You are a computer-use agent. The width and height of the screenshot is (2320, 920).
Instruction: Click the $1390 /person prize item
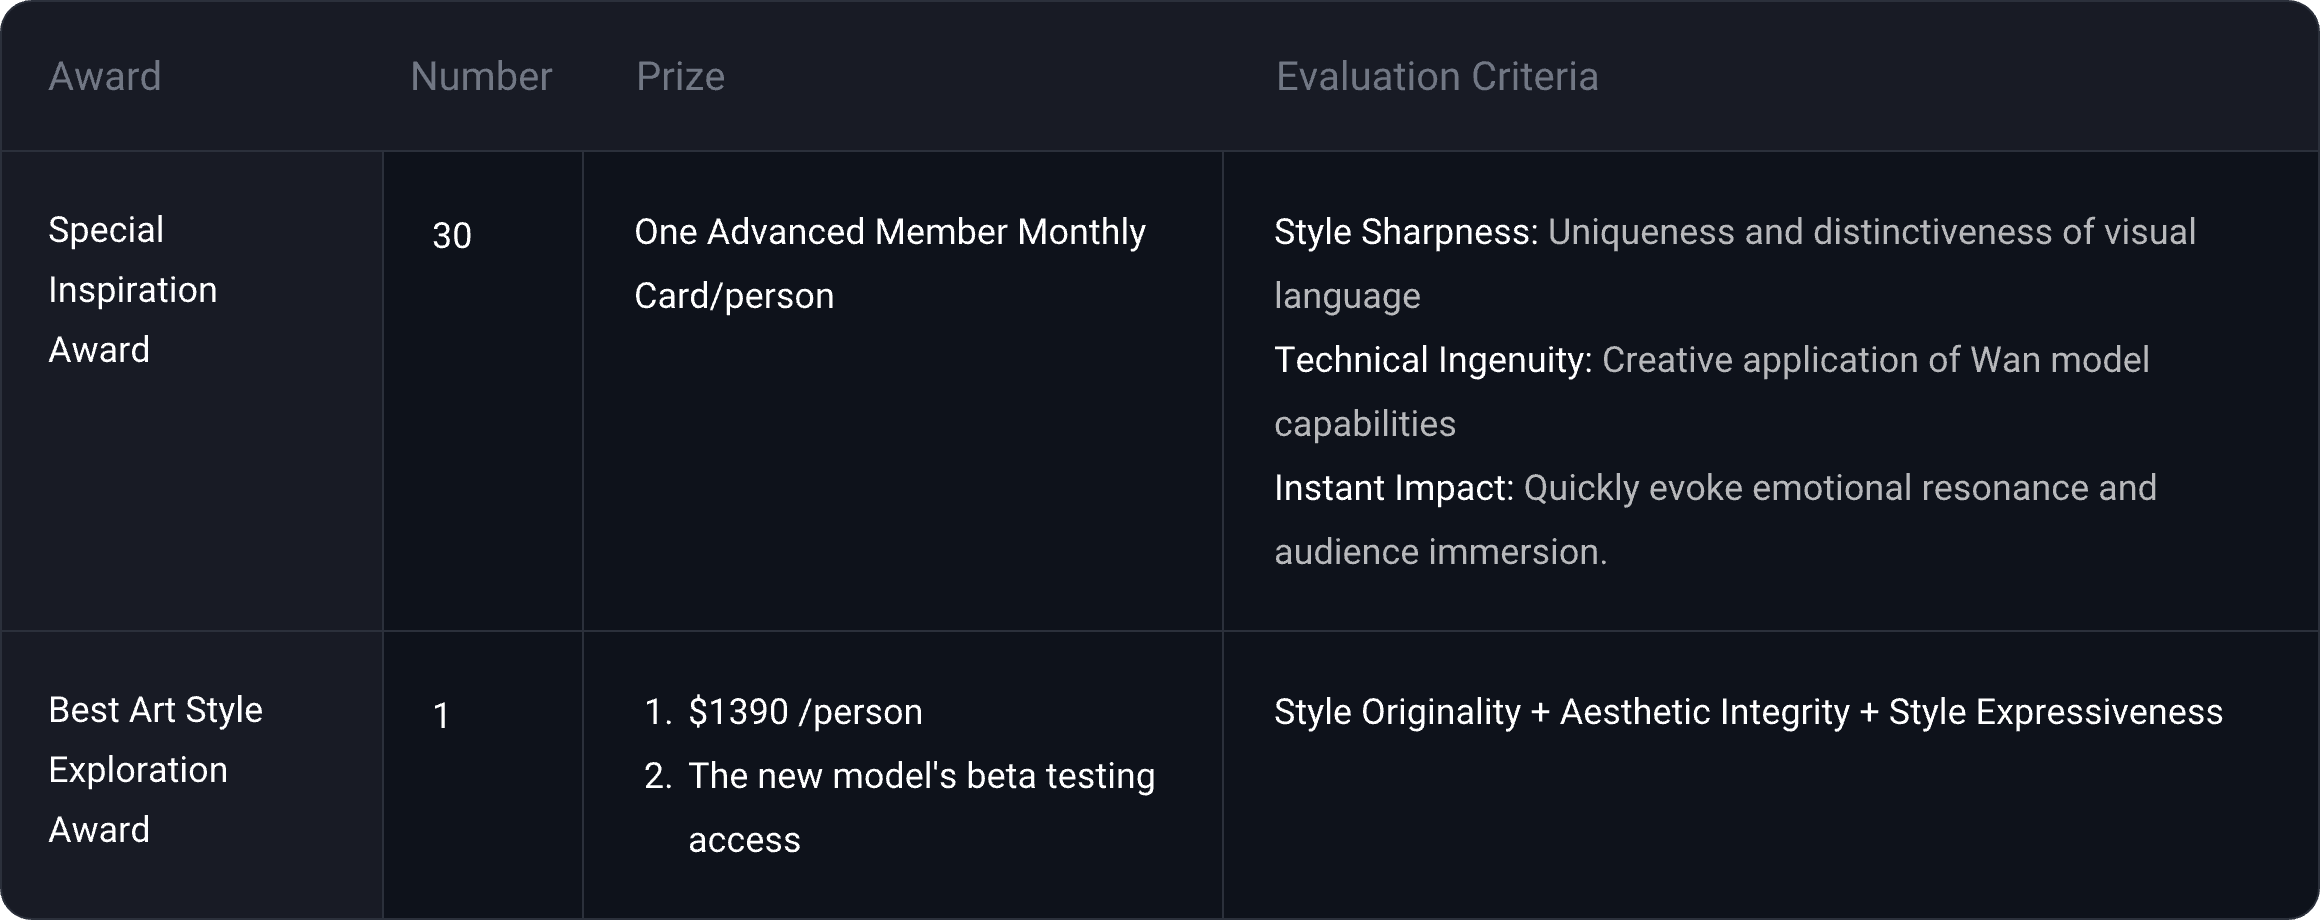click(805, 712)
